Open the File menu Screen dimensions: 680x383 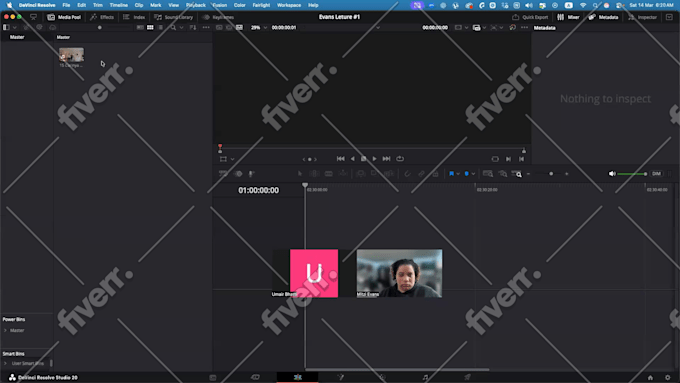tap(66, 5)
